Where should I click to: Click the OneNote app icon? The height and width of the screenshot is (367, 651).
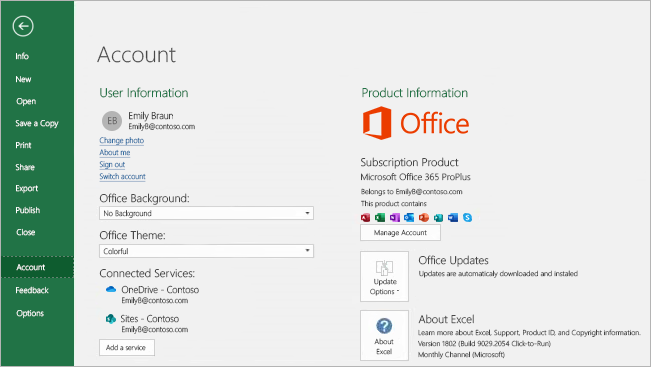[x=394, y=218]
